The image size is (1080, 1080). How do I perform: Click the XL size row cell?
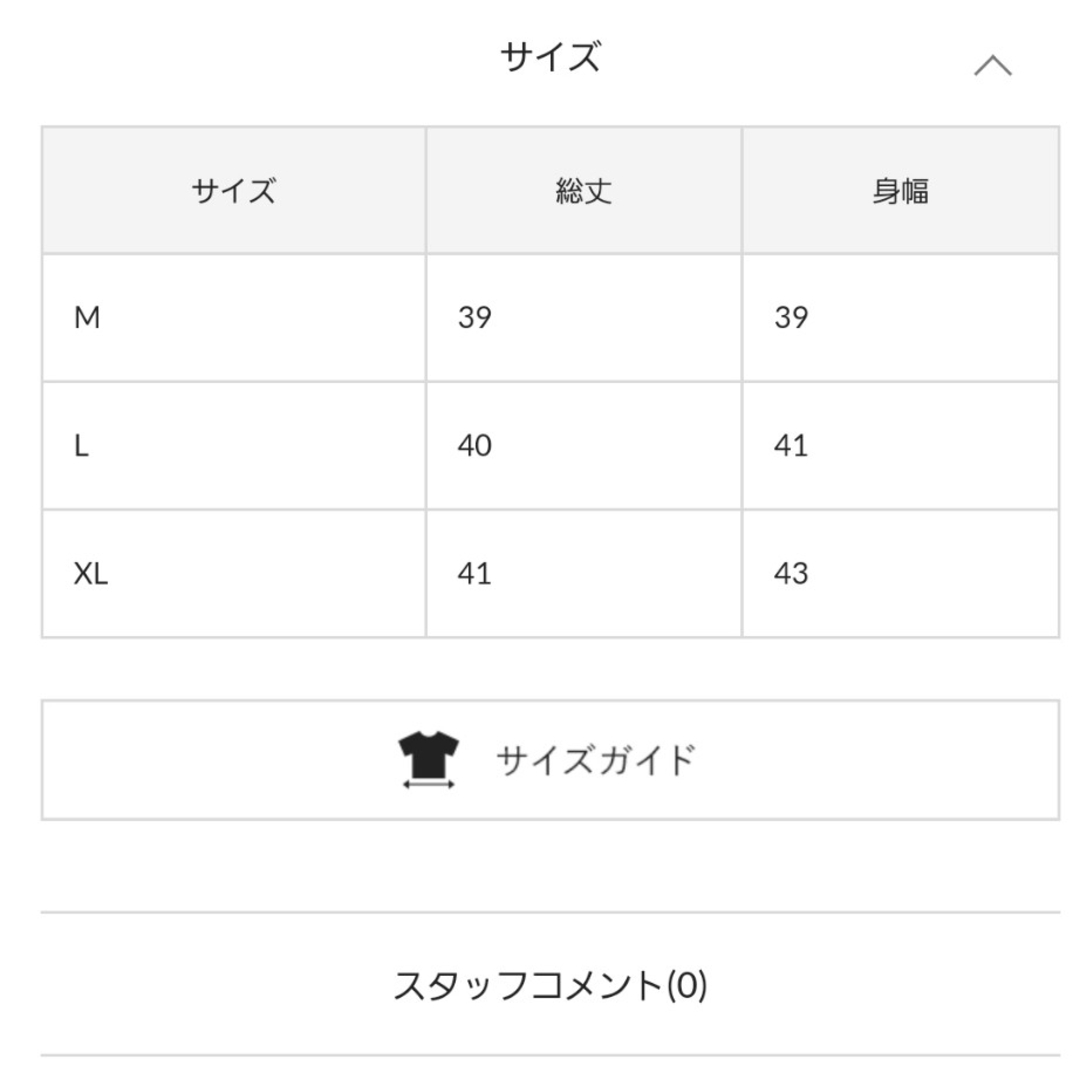pyautogui.click(x=233, y=574)
